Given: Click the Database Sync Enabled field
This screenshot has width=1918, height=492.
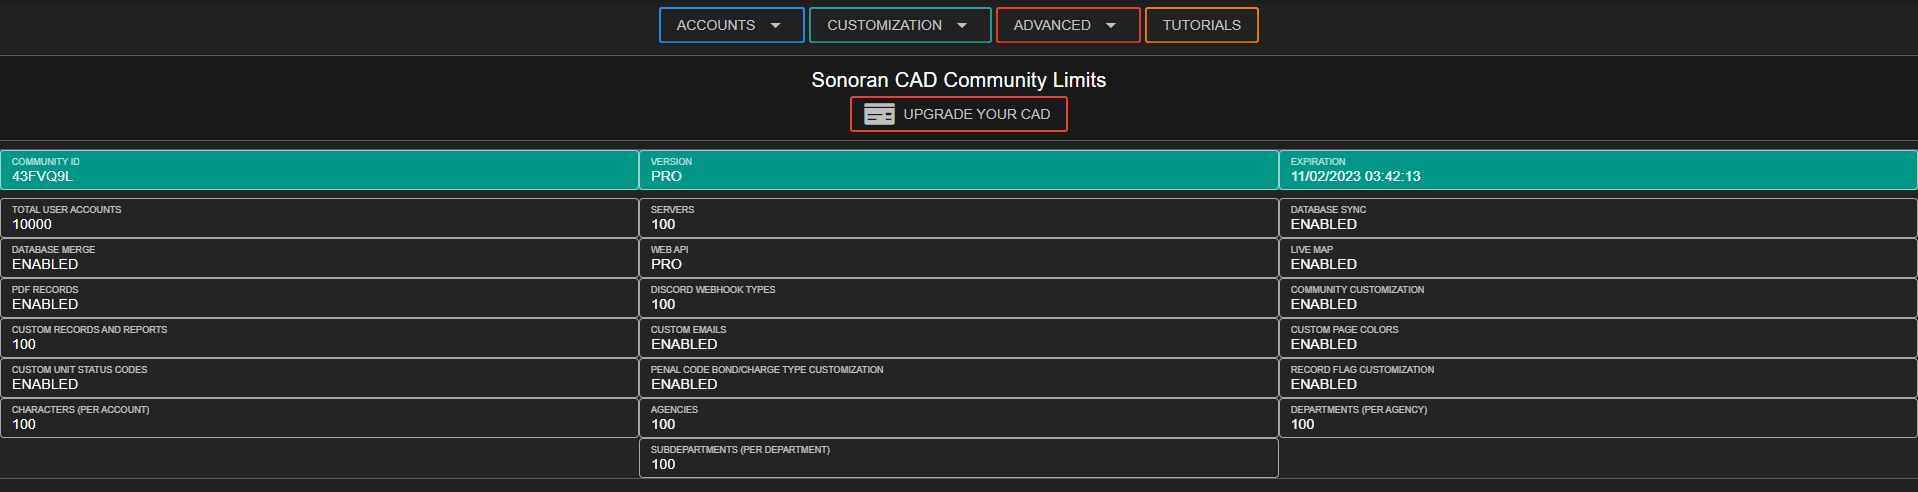Looking at the screenshot, I should [x=1597, y=218].
